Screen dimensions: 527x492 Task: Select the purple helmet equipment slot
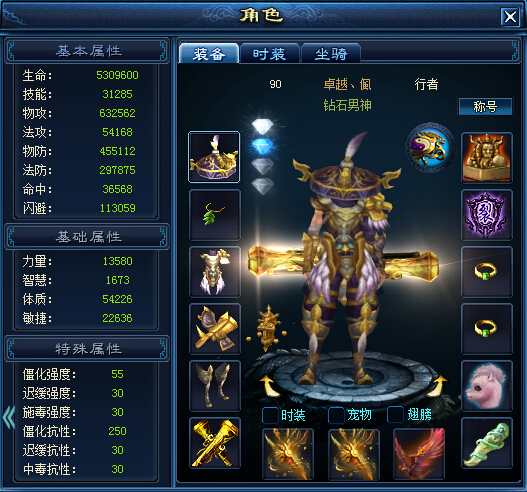[x=214, y=157]
